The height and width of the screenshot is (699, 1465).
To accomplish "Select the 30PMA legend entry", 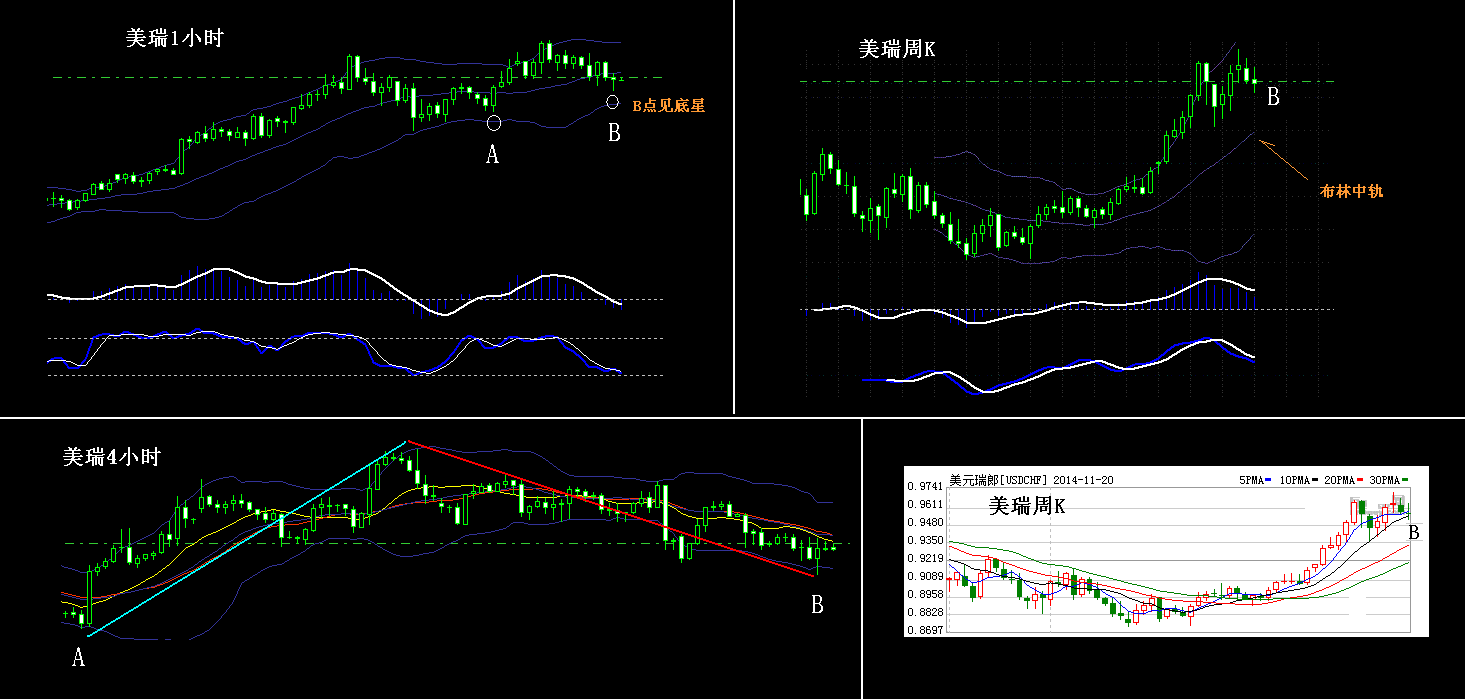I will tap(1388, 480).
